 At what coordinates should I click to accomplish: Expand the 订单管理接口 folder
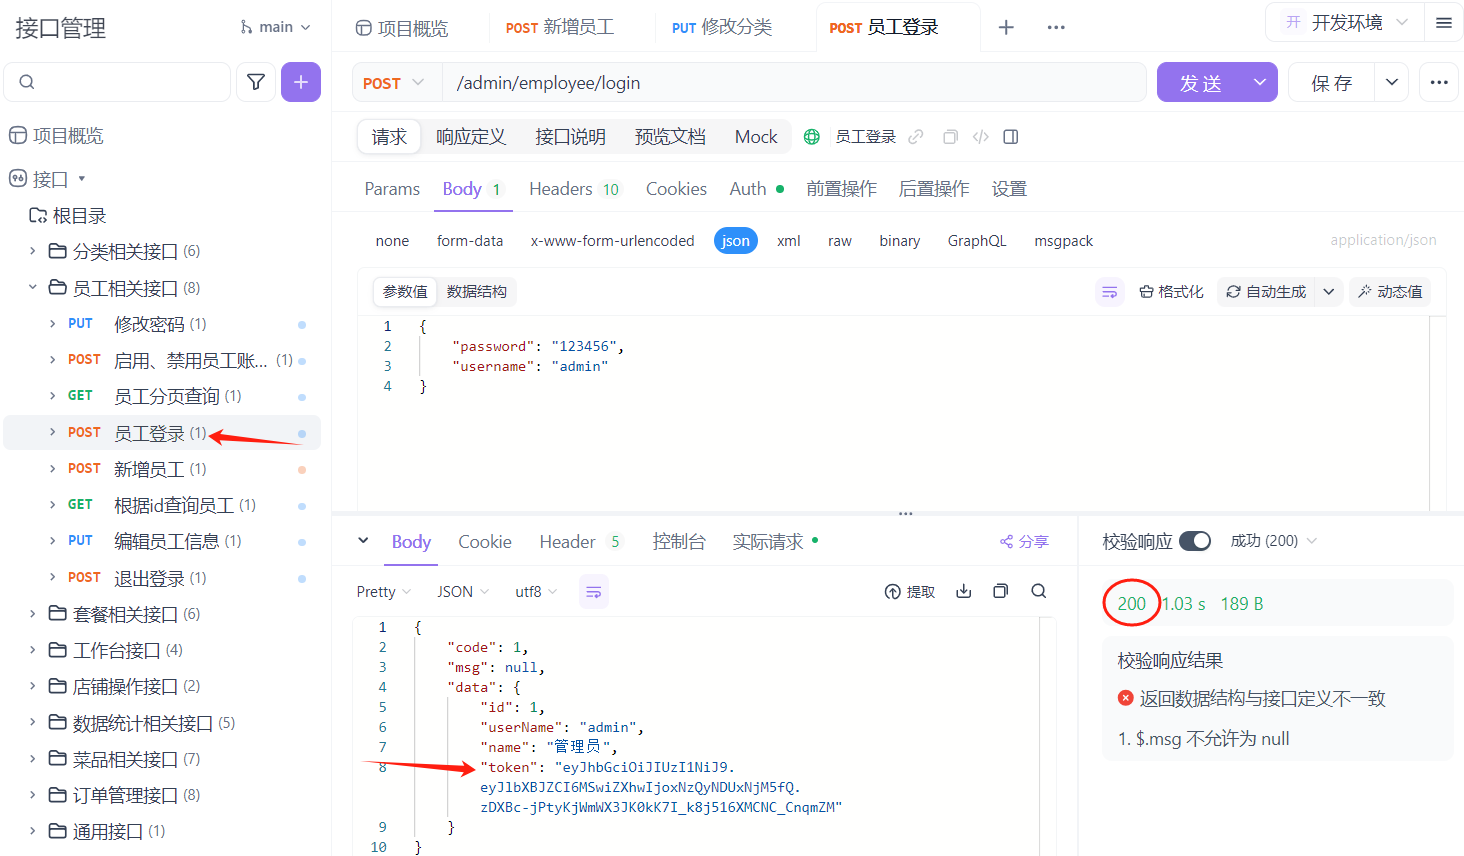tap(32, 795)
